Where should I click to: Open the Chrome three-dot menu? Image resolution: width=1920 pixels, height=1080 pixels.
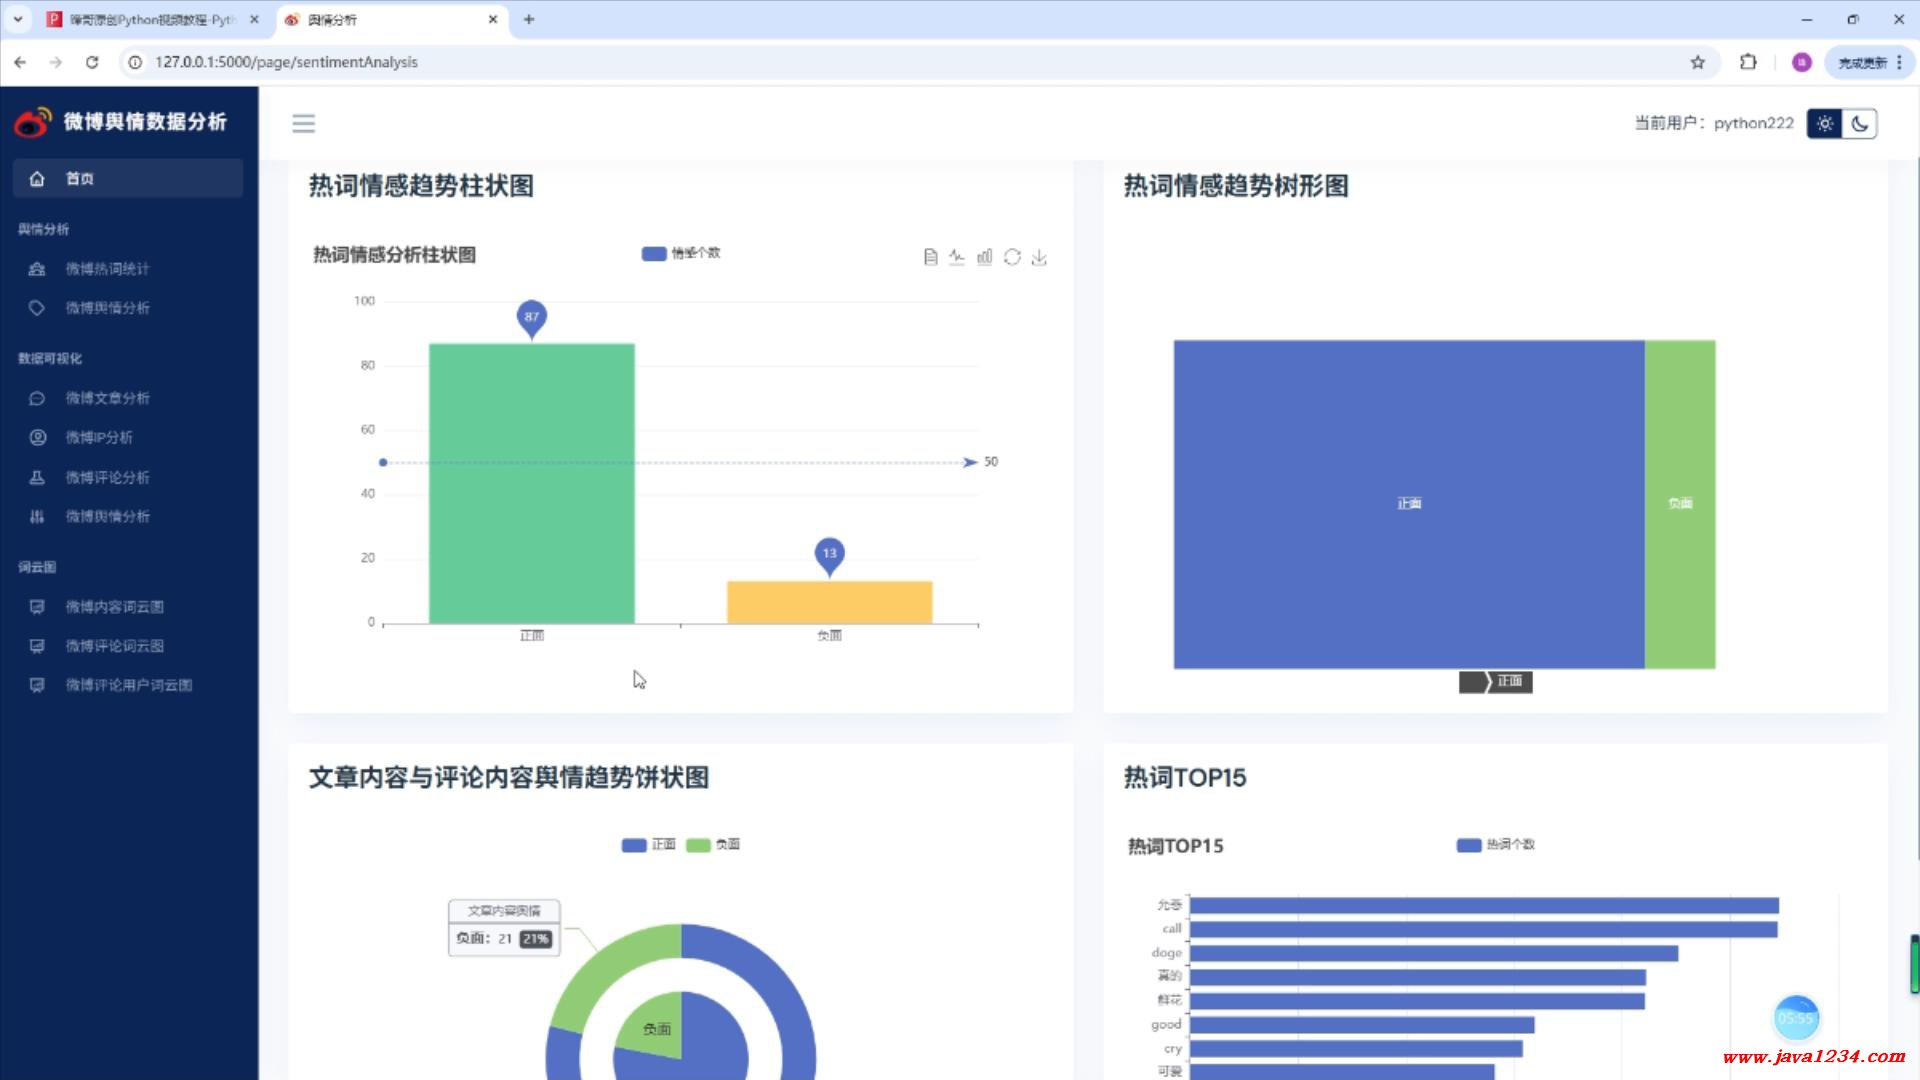1899,62
